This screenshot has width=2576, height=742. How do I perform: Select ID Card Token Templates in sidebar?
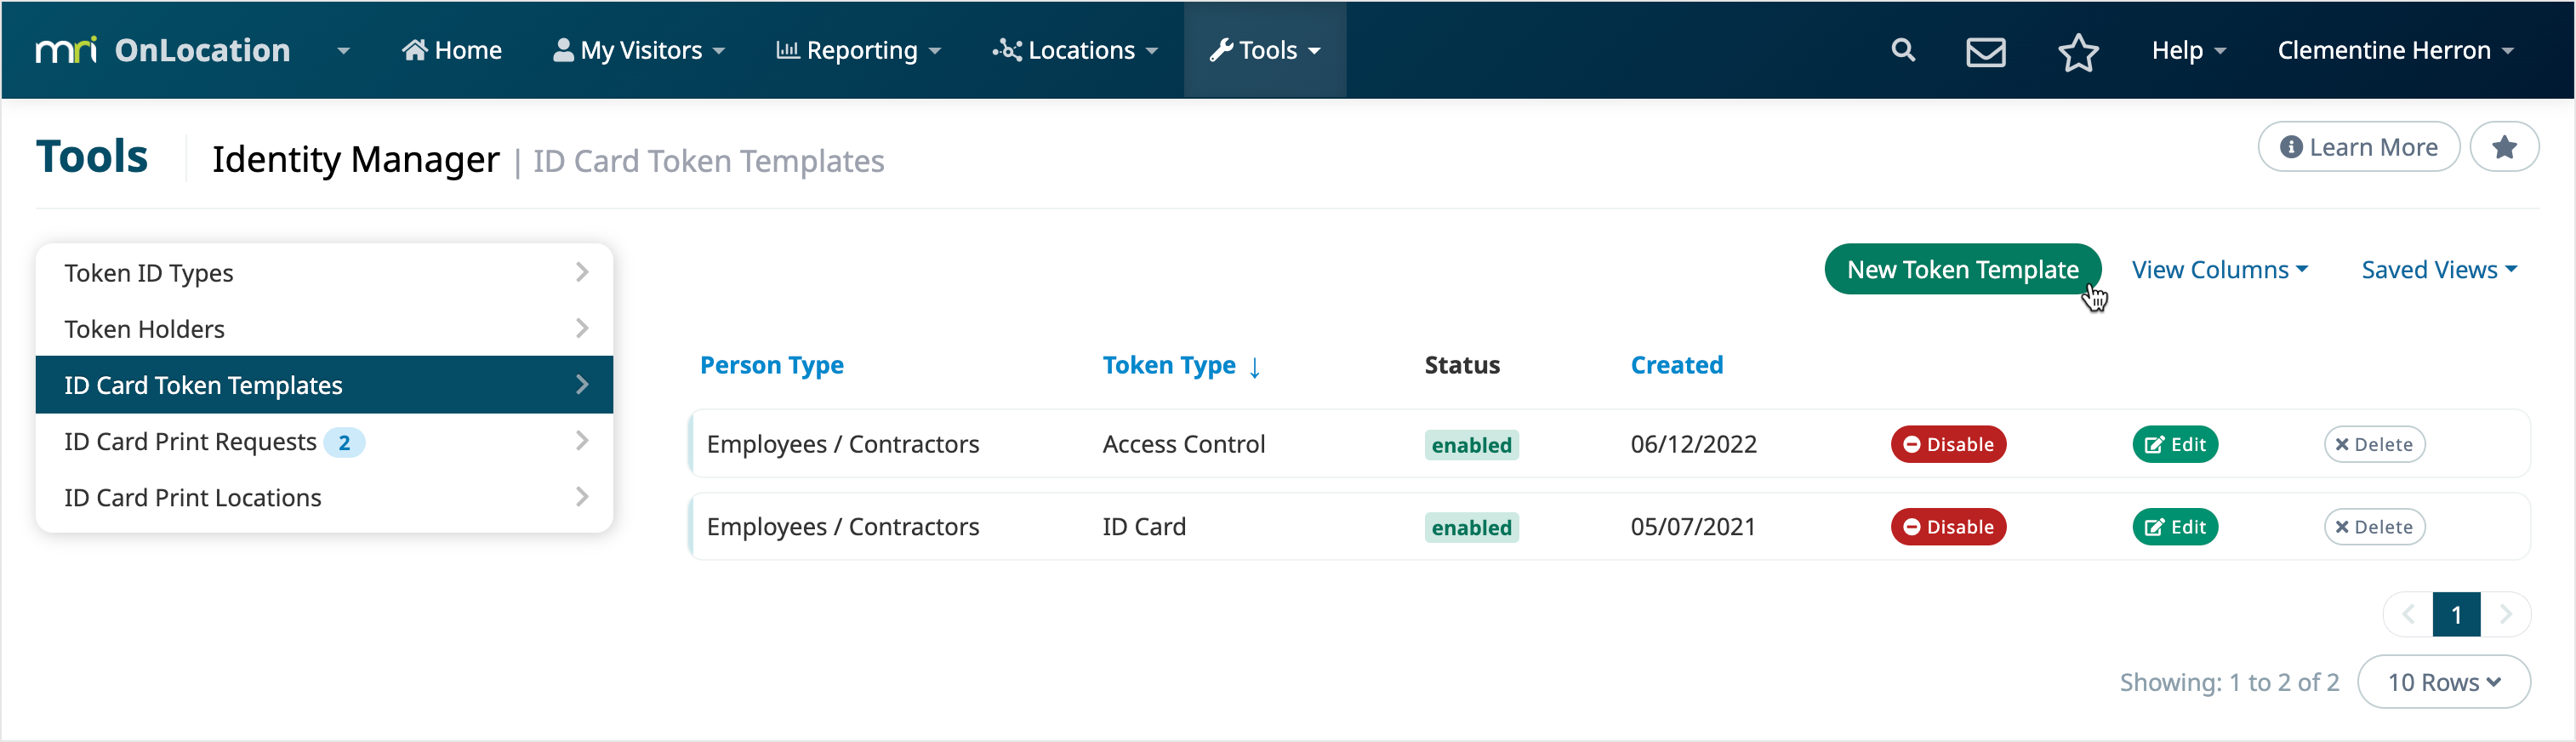(x=324, y=385)
